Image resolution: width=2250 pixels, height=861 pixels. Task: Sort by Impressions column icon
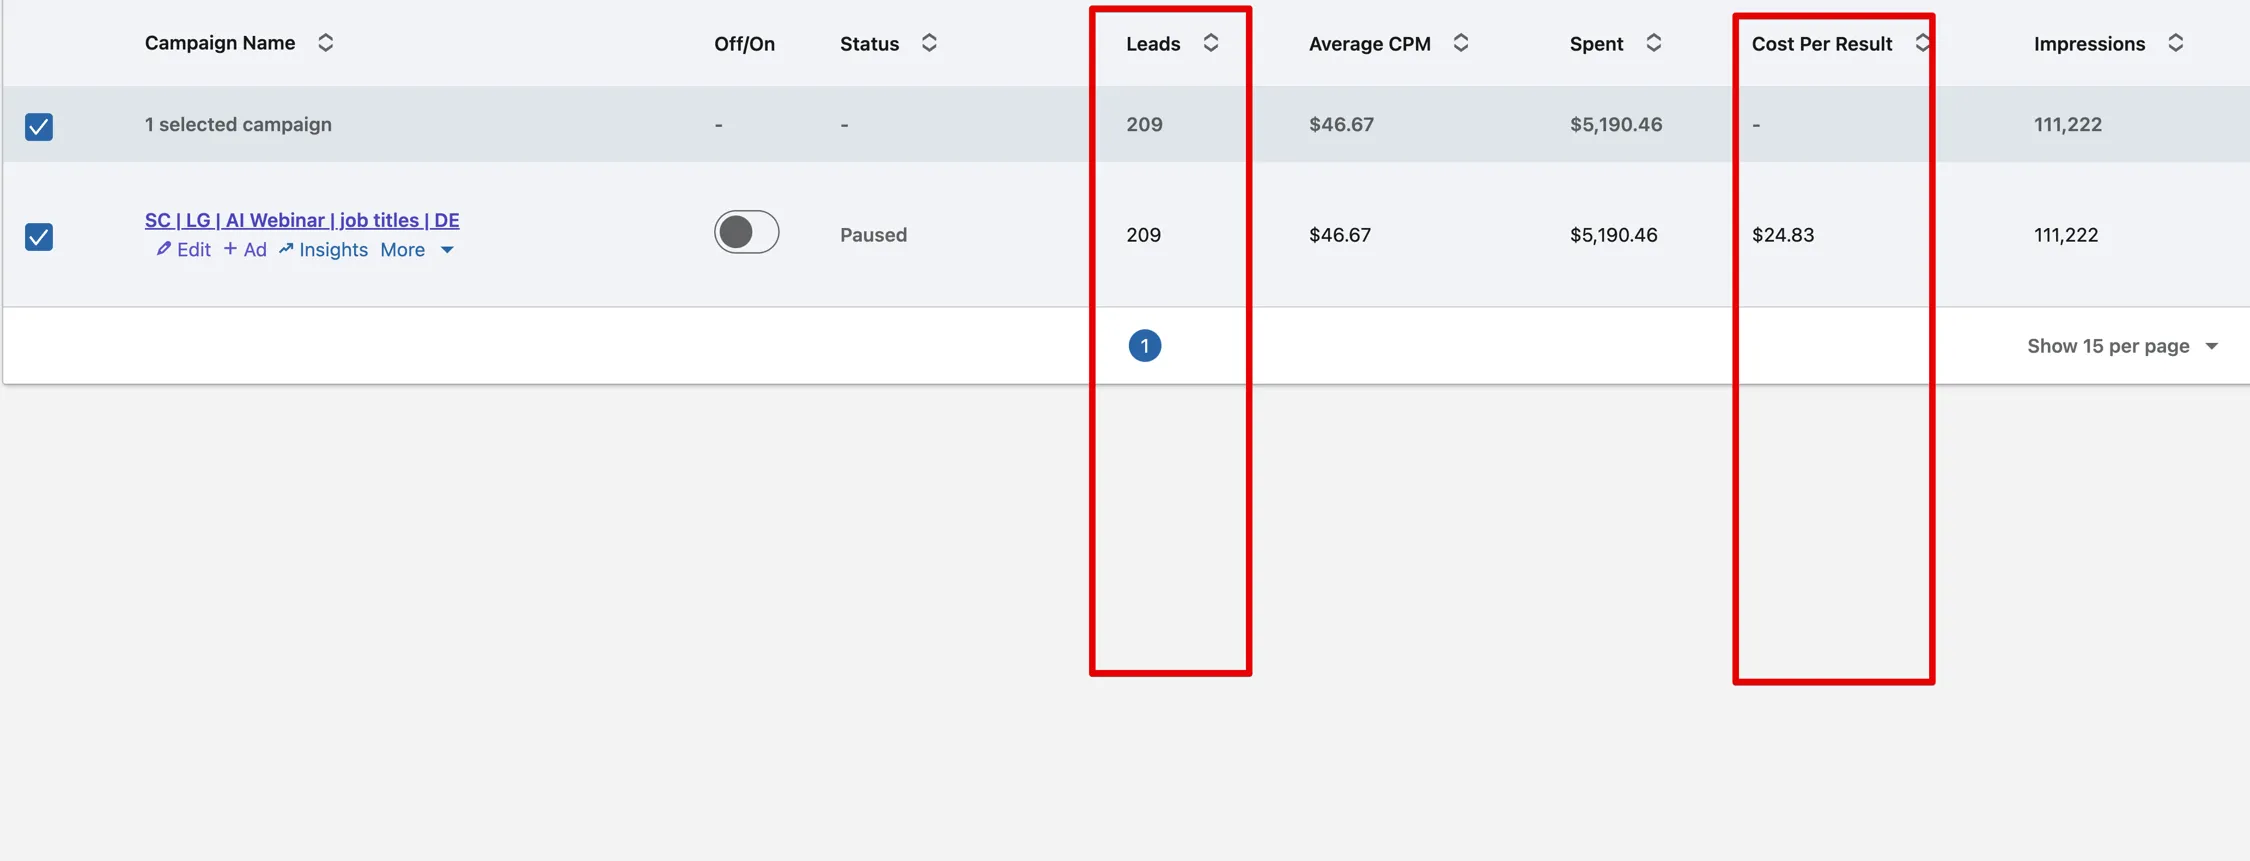point(2175,43)
